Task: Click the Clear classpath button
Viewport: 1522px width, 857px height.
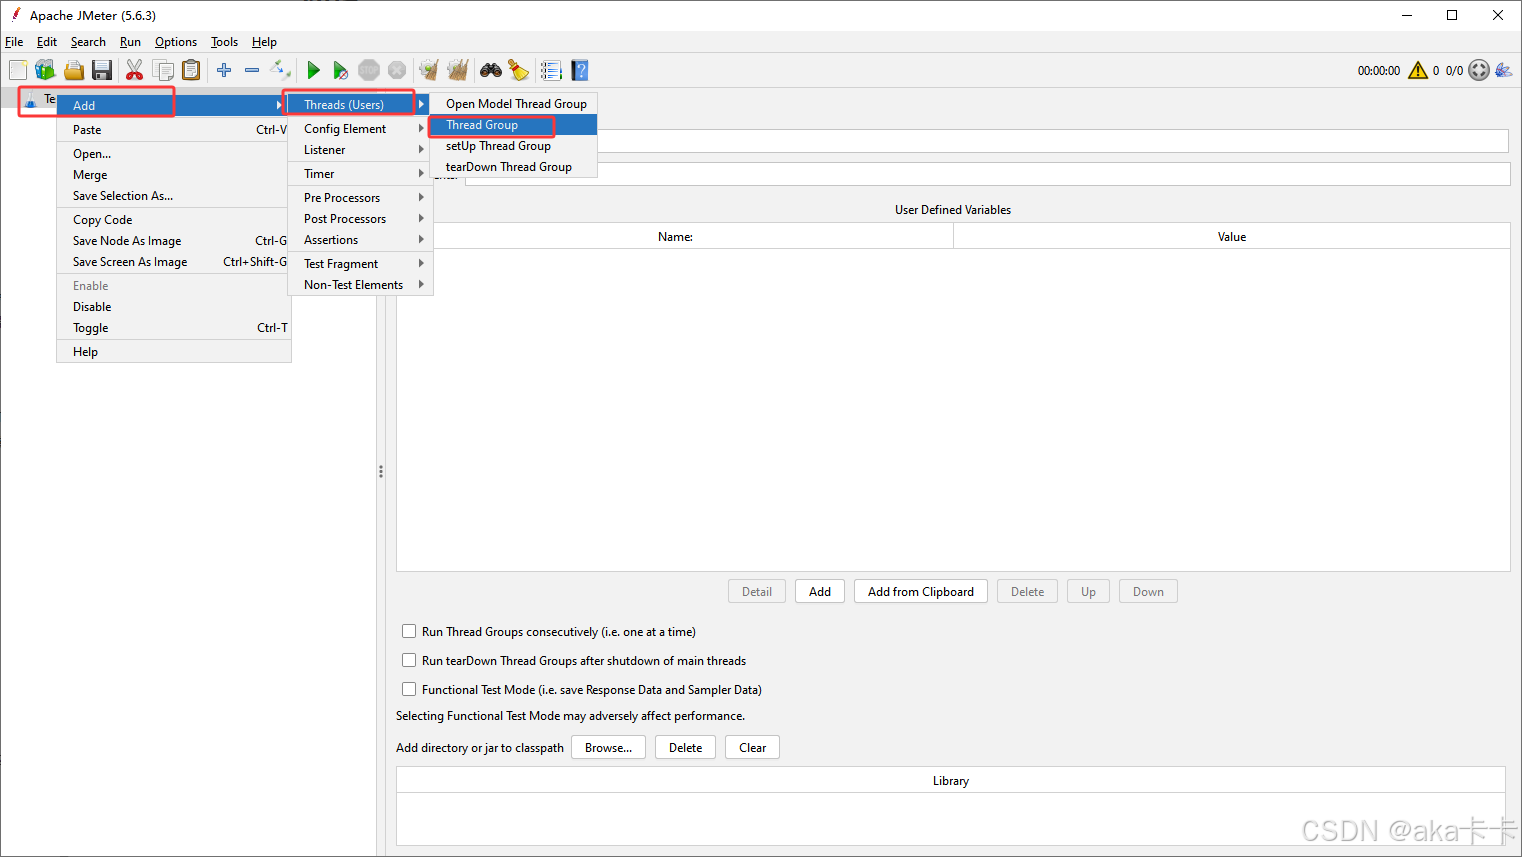Action: click(752, 748)
